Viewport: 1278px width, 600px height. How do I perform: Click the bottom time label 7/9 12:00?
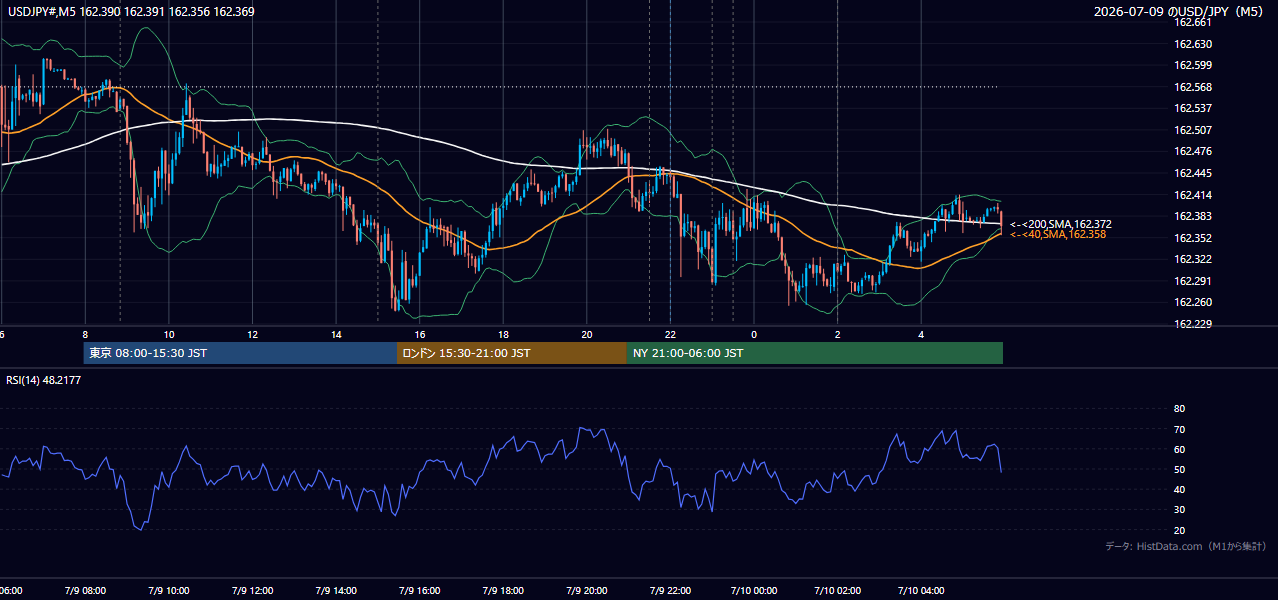(x=252, y=591)
